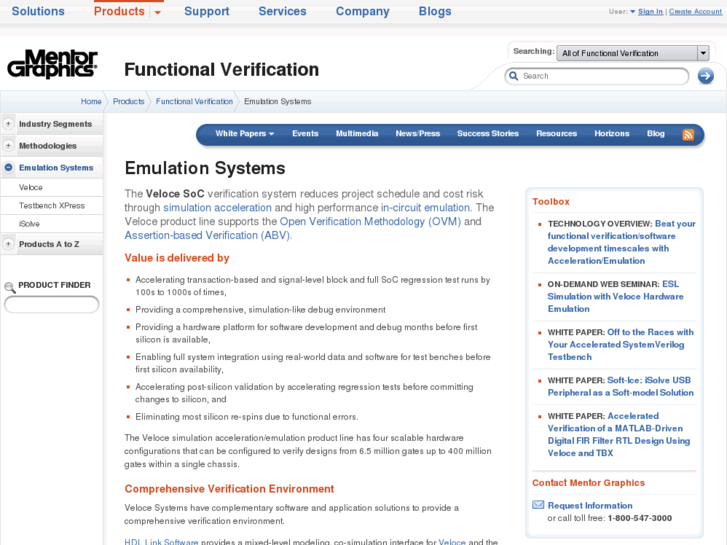
Task: Open the Multimedia tab
Action: pos(357,134)
